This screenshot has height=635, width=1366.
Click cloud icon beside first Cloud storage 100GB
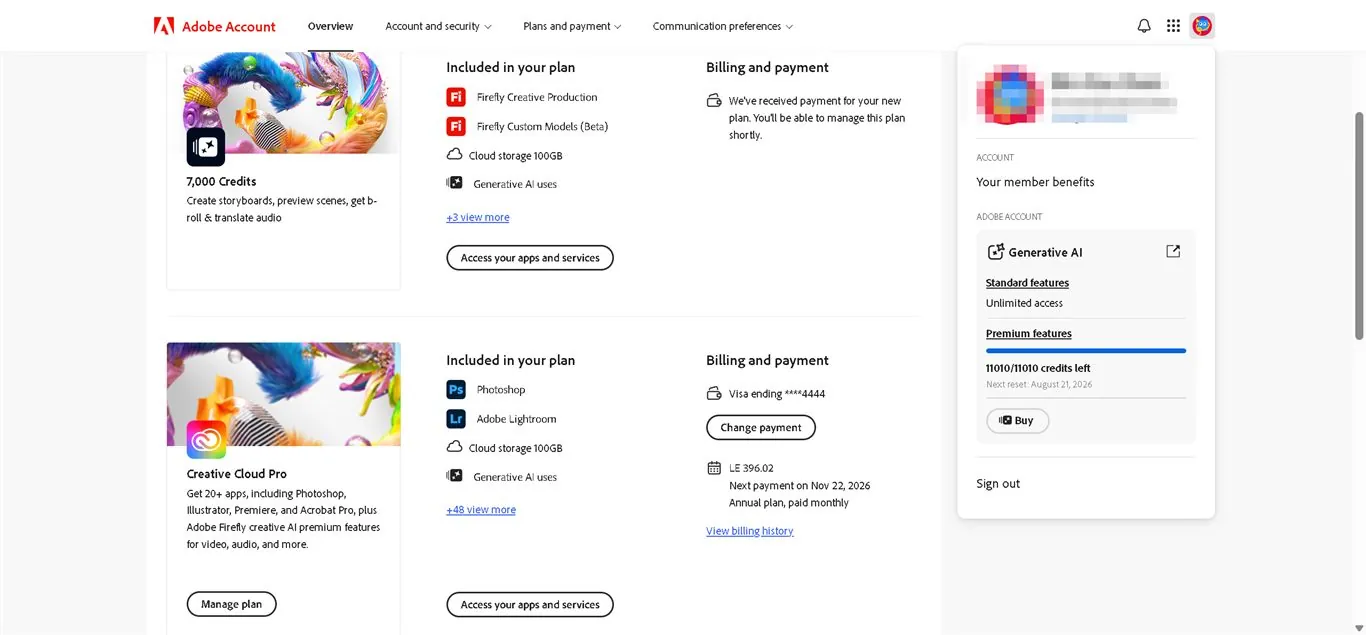pos(454,155)
